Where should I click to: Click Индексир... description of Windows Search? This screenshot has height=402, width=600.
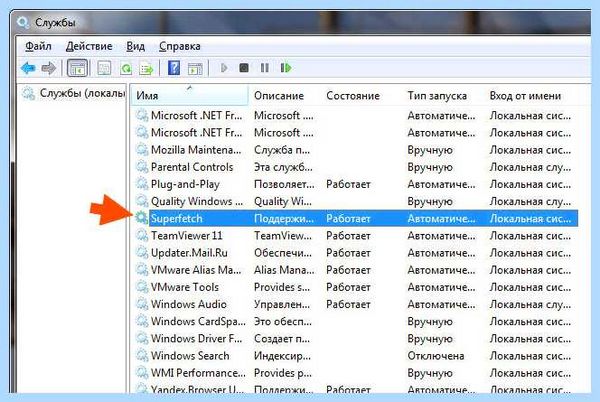pyautogui.click(x=282, y=356)
